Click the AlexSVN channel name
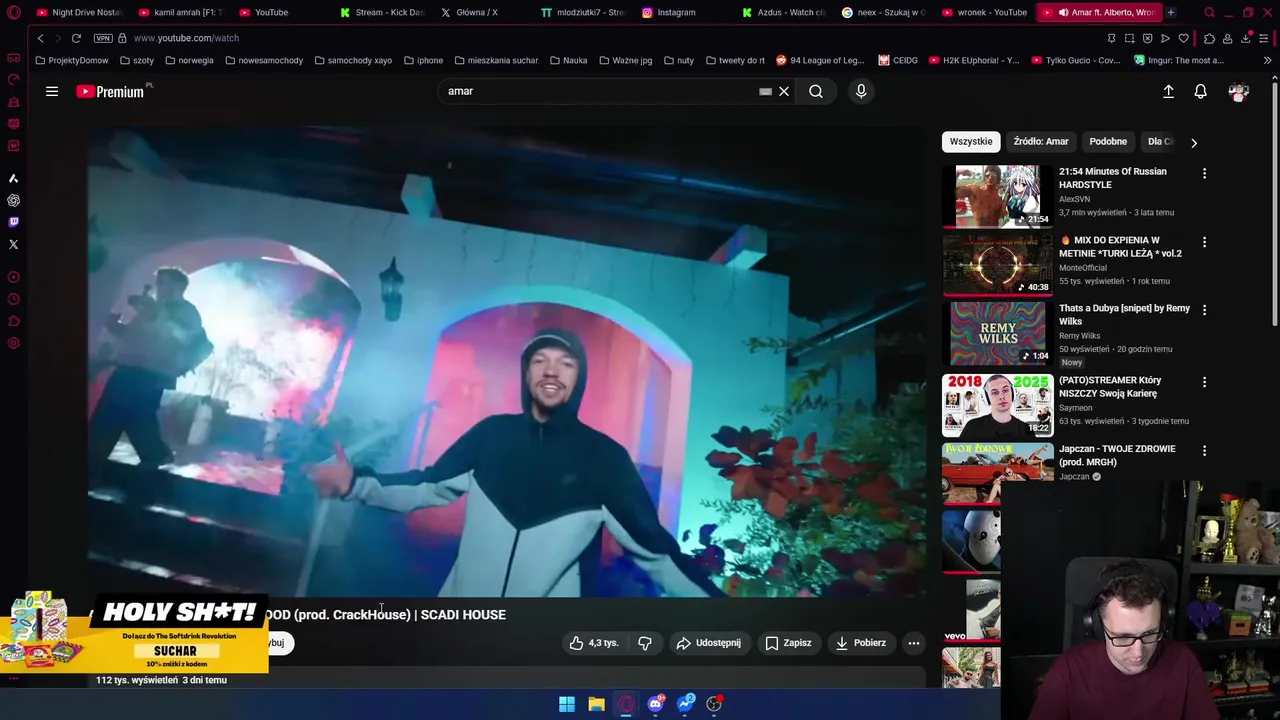Image resolution: width=1280 pixels, height=720 pixels. point(1075,199)
